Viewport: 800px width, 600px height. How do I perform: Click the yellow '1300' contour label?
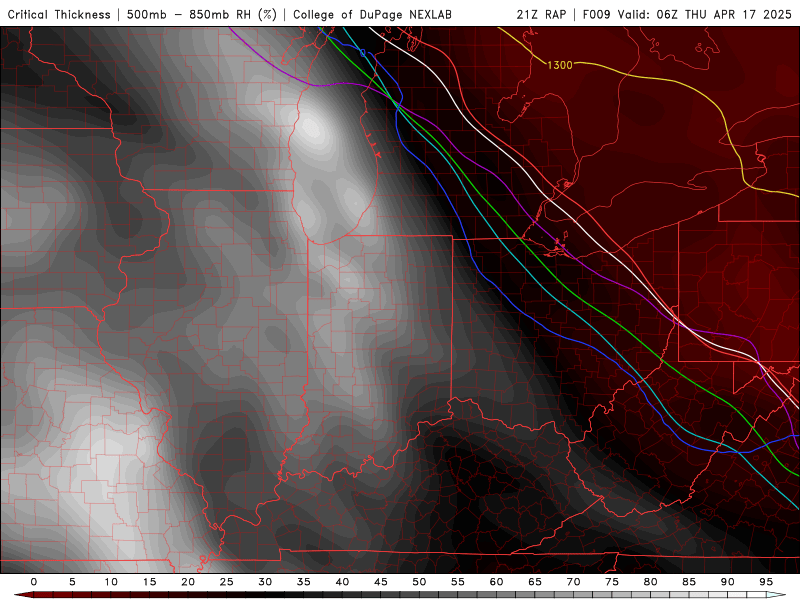coord(560,65)
